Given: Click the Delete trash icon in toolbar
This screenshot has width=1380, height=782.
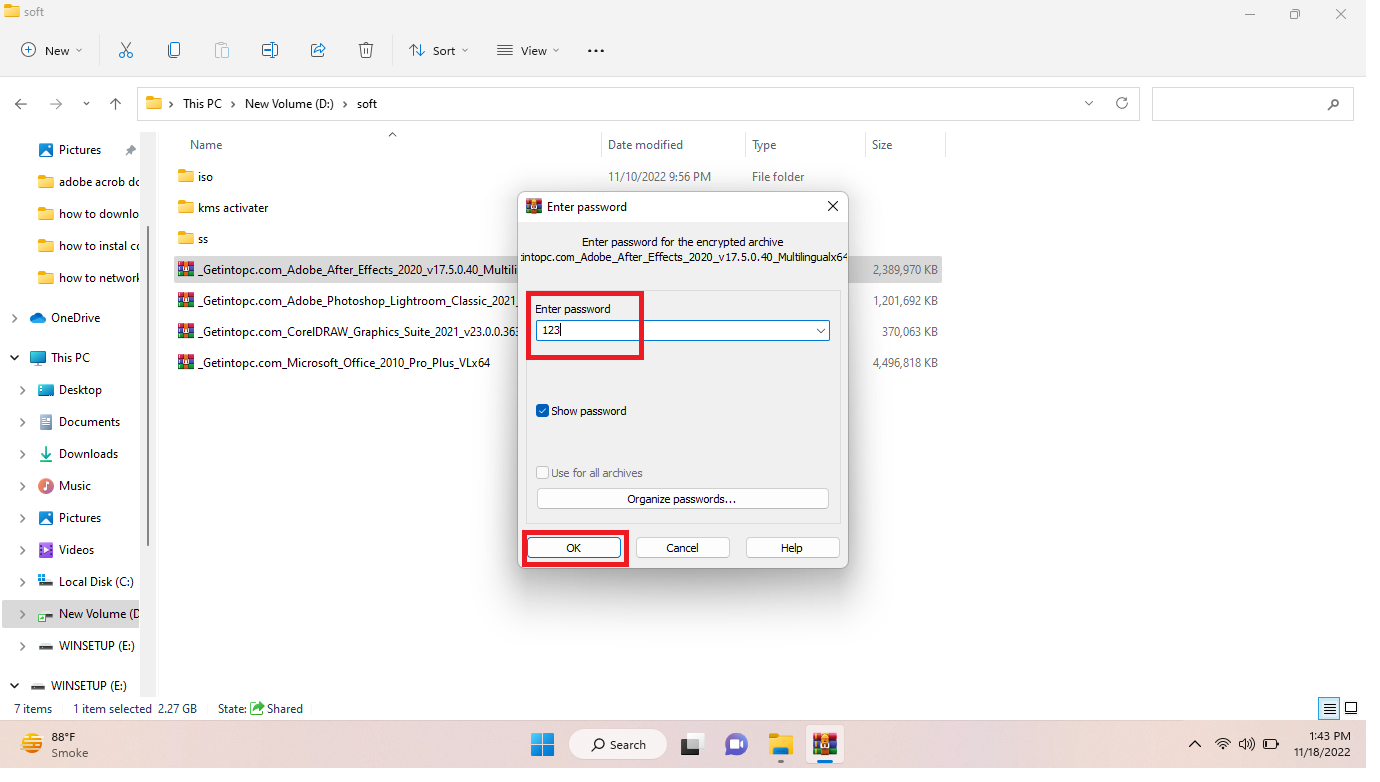Looking at the screenshot, I should tap(366, 50).
